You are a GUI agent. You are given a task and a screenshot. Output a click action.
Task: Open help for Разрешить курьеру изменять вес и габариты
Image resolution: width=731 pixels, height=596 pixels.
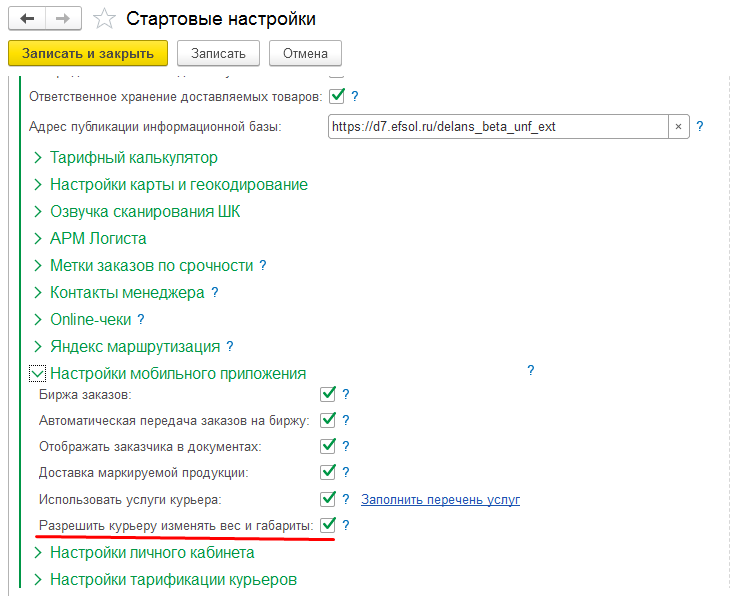[x=346, y=525]
